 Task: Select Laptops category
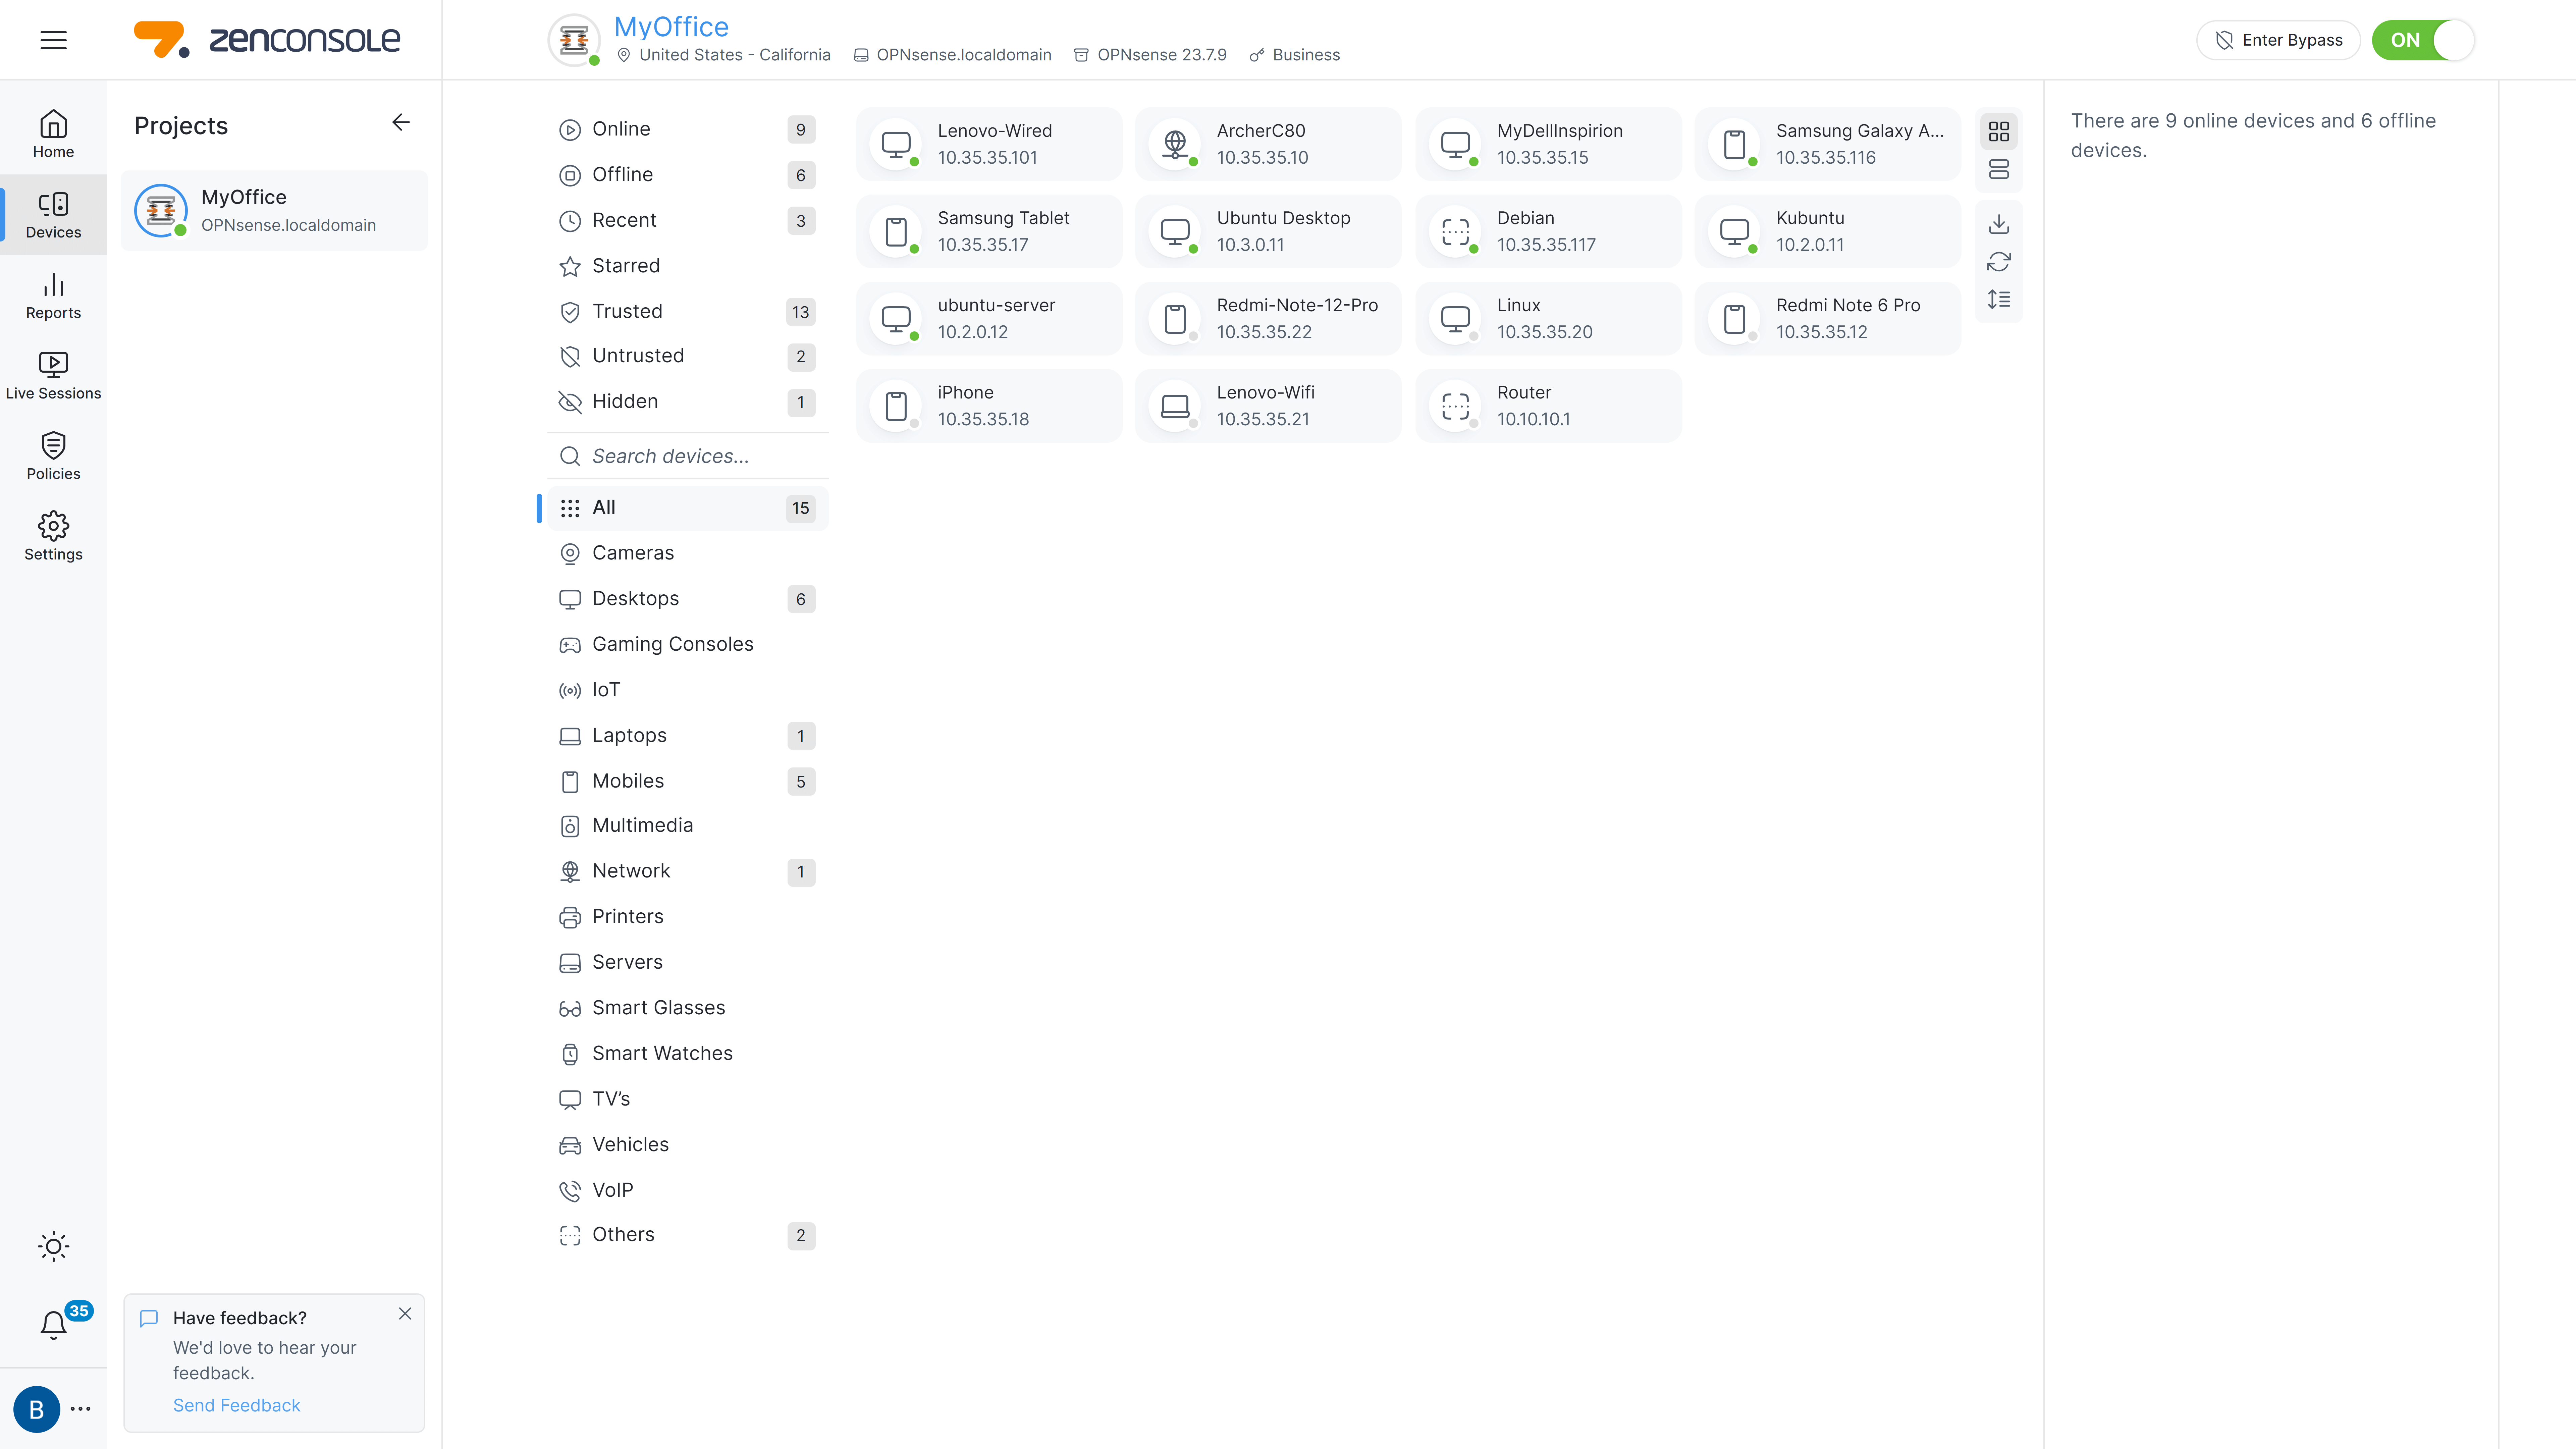pyautogui.click(x=688, y=736)
